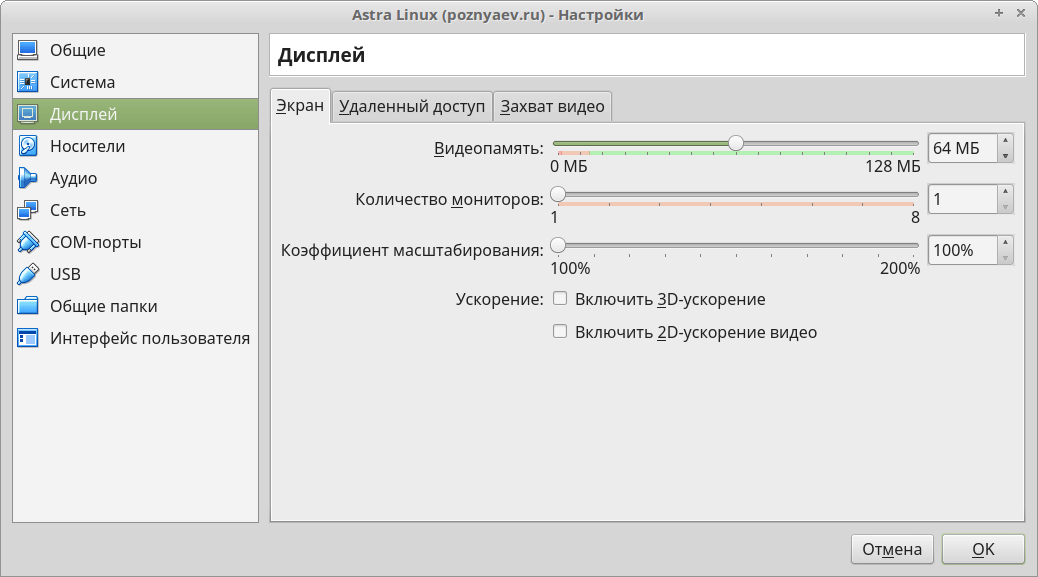This screenshot has height=577, width=1038.
Task: Enable Включить 3D-ускорение checkbox
Action: tap(560, 298)
